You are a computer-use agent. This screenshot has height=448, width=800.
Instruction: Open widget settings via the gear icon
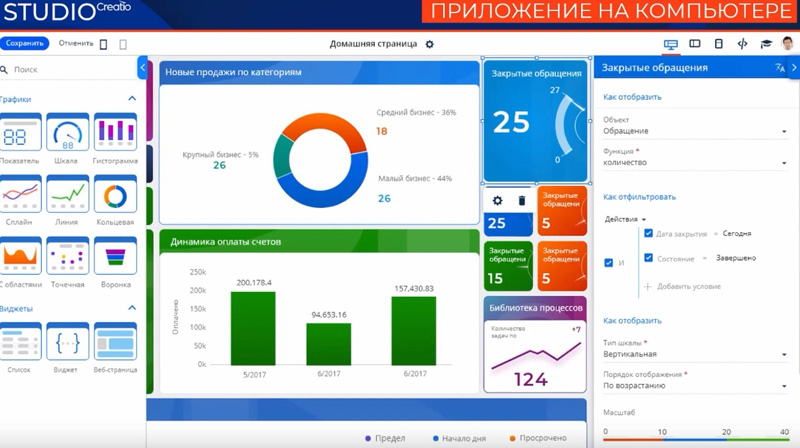[497, 201]
